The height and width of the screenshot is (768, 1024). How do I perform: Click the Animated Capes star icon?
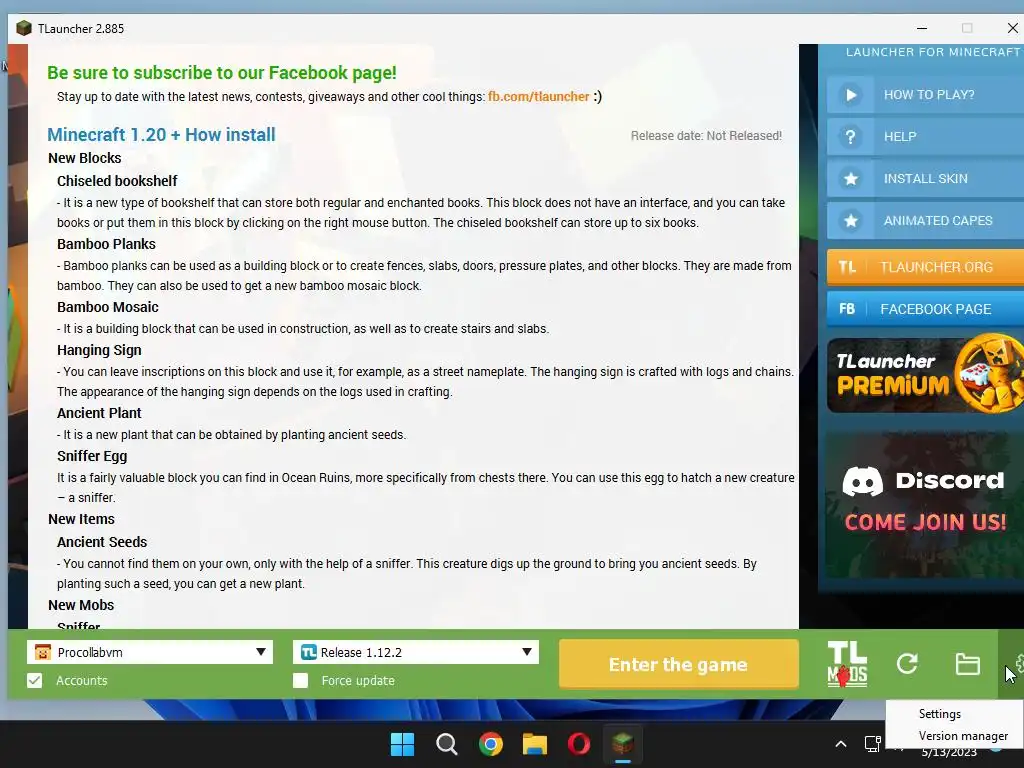click(850, 221)
